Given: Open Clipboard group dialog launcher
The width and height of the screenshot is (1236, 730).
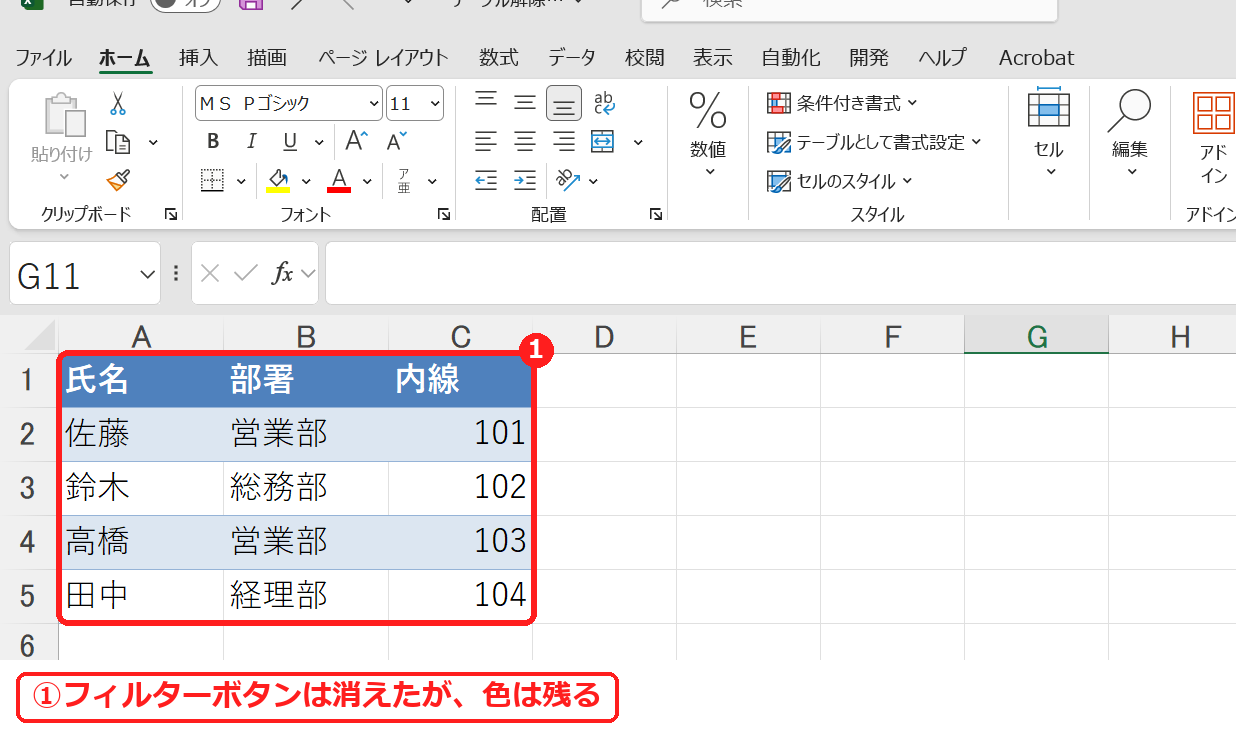Looking at the screenshot, I should click(x=171, y=214).
